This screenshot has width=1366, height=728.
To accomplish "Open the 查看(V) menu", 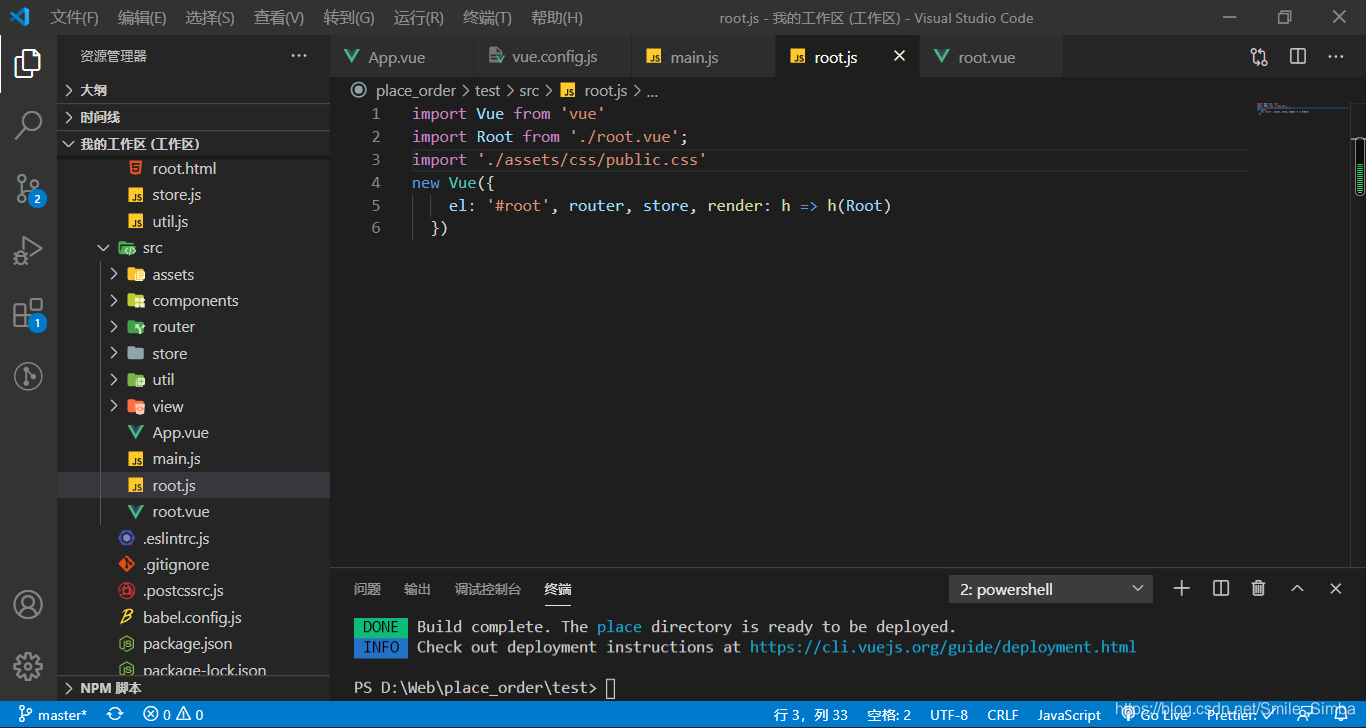I will [x=279, y=18].
